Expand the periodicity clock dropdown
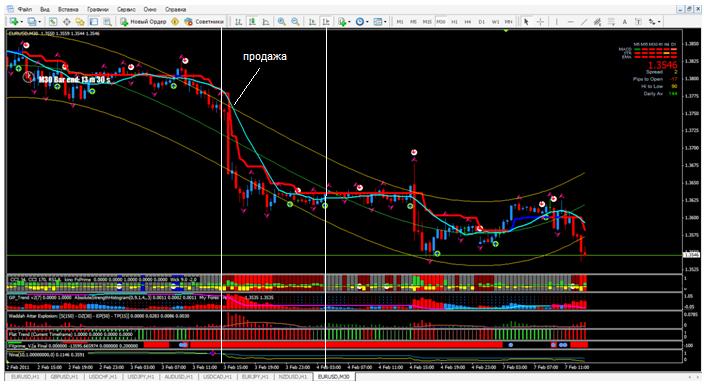The image size is (704, 384). (367, 22)
